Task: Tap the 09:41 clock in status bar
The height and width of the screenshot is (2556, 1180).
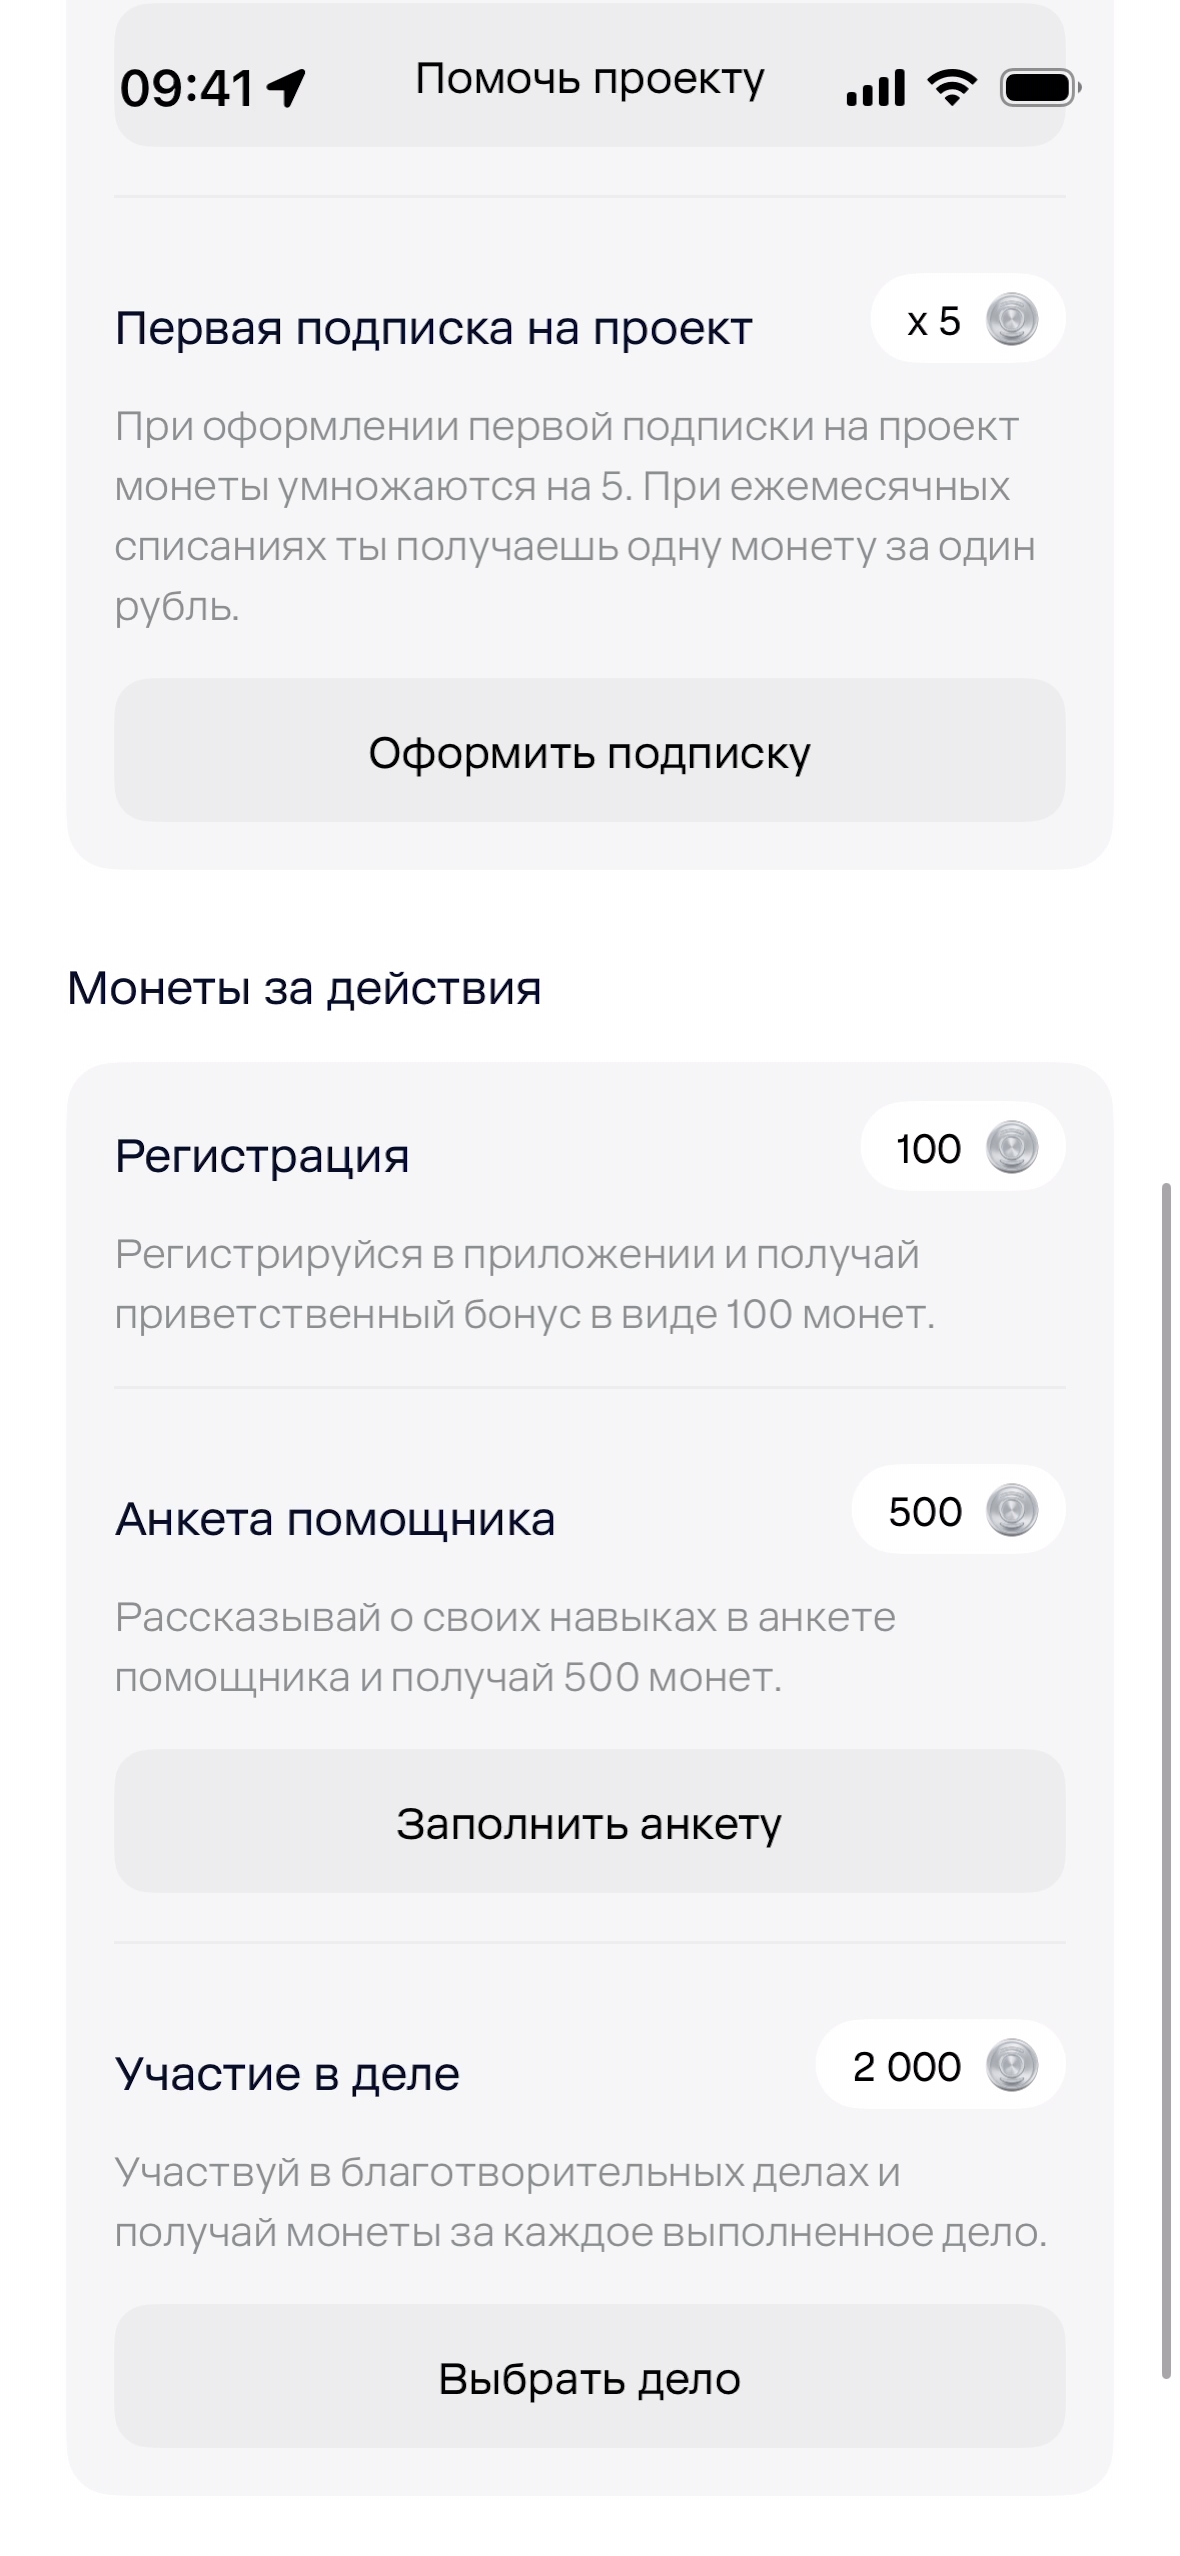Action: 187,88
